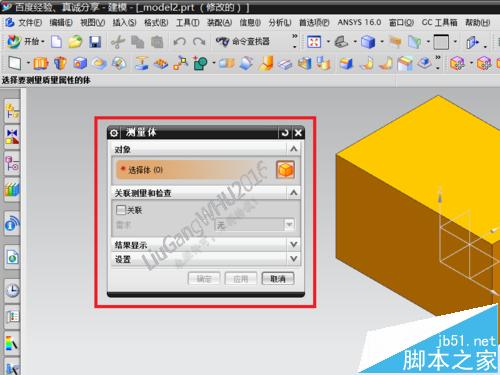Click the orange cube select body icon
The image size is (500, 375).
(285, 170)
